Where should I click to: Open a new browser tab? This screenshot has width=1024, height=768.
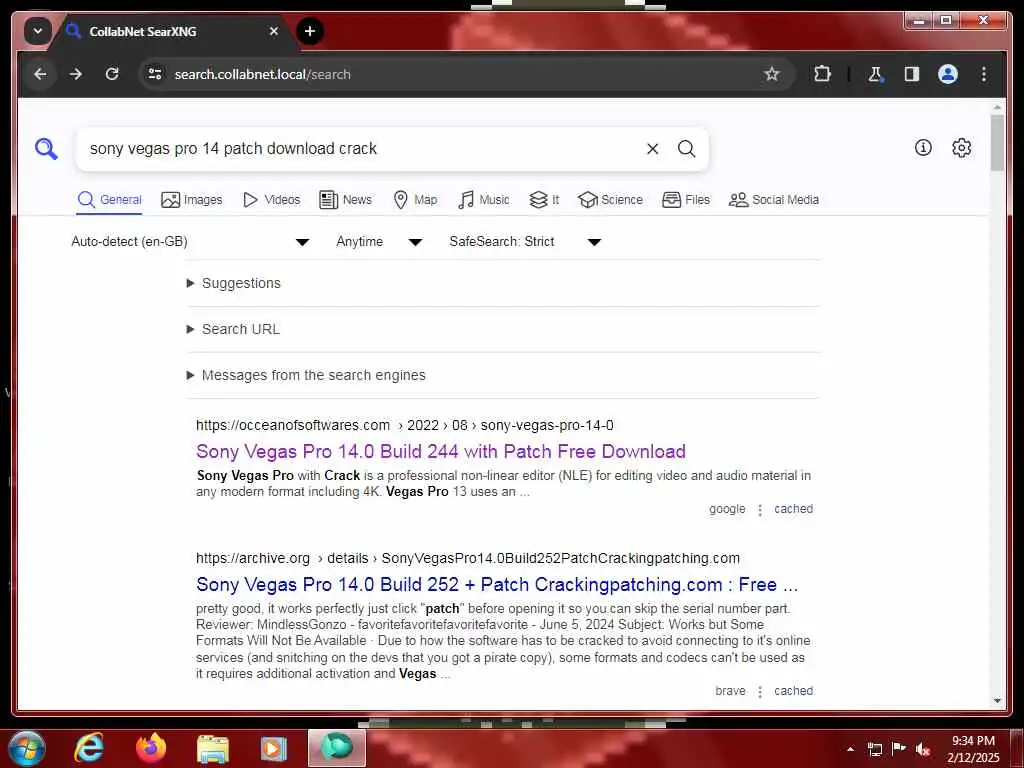tap(310, 31)
